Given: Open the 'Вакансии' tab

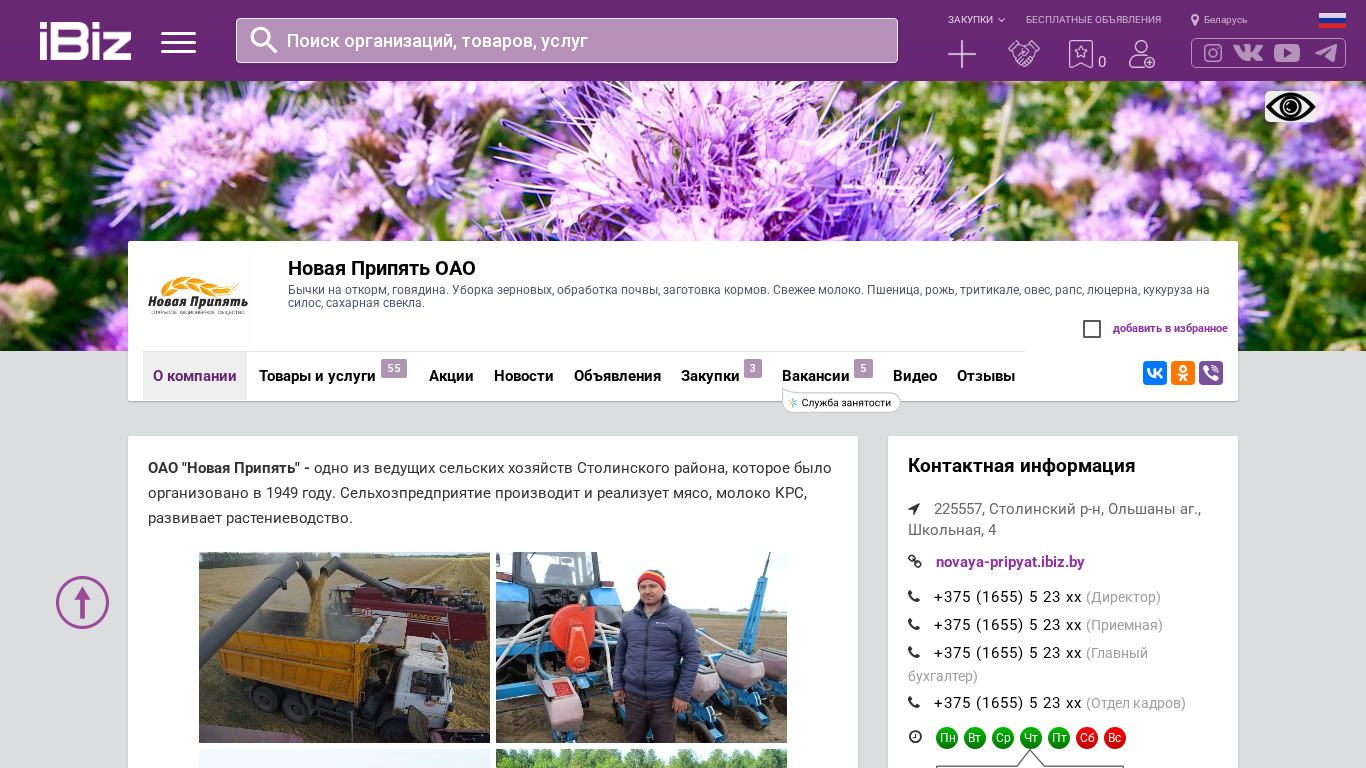Looking at the screenshot, I should [815, 376].
